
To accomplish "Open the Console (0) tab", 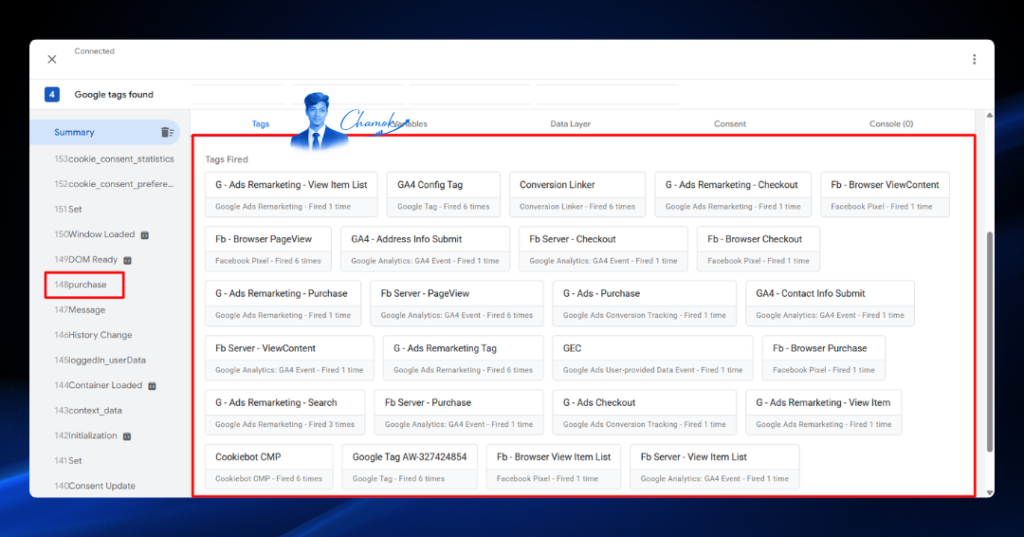I will click(x=891, y=123).
